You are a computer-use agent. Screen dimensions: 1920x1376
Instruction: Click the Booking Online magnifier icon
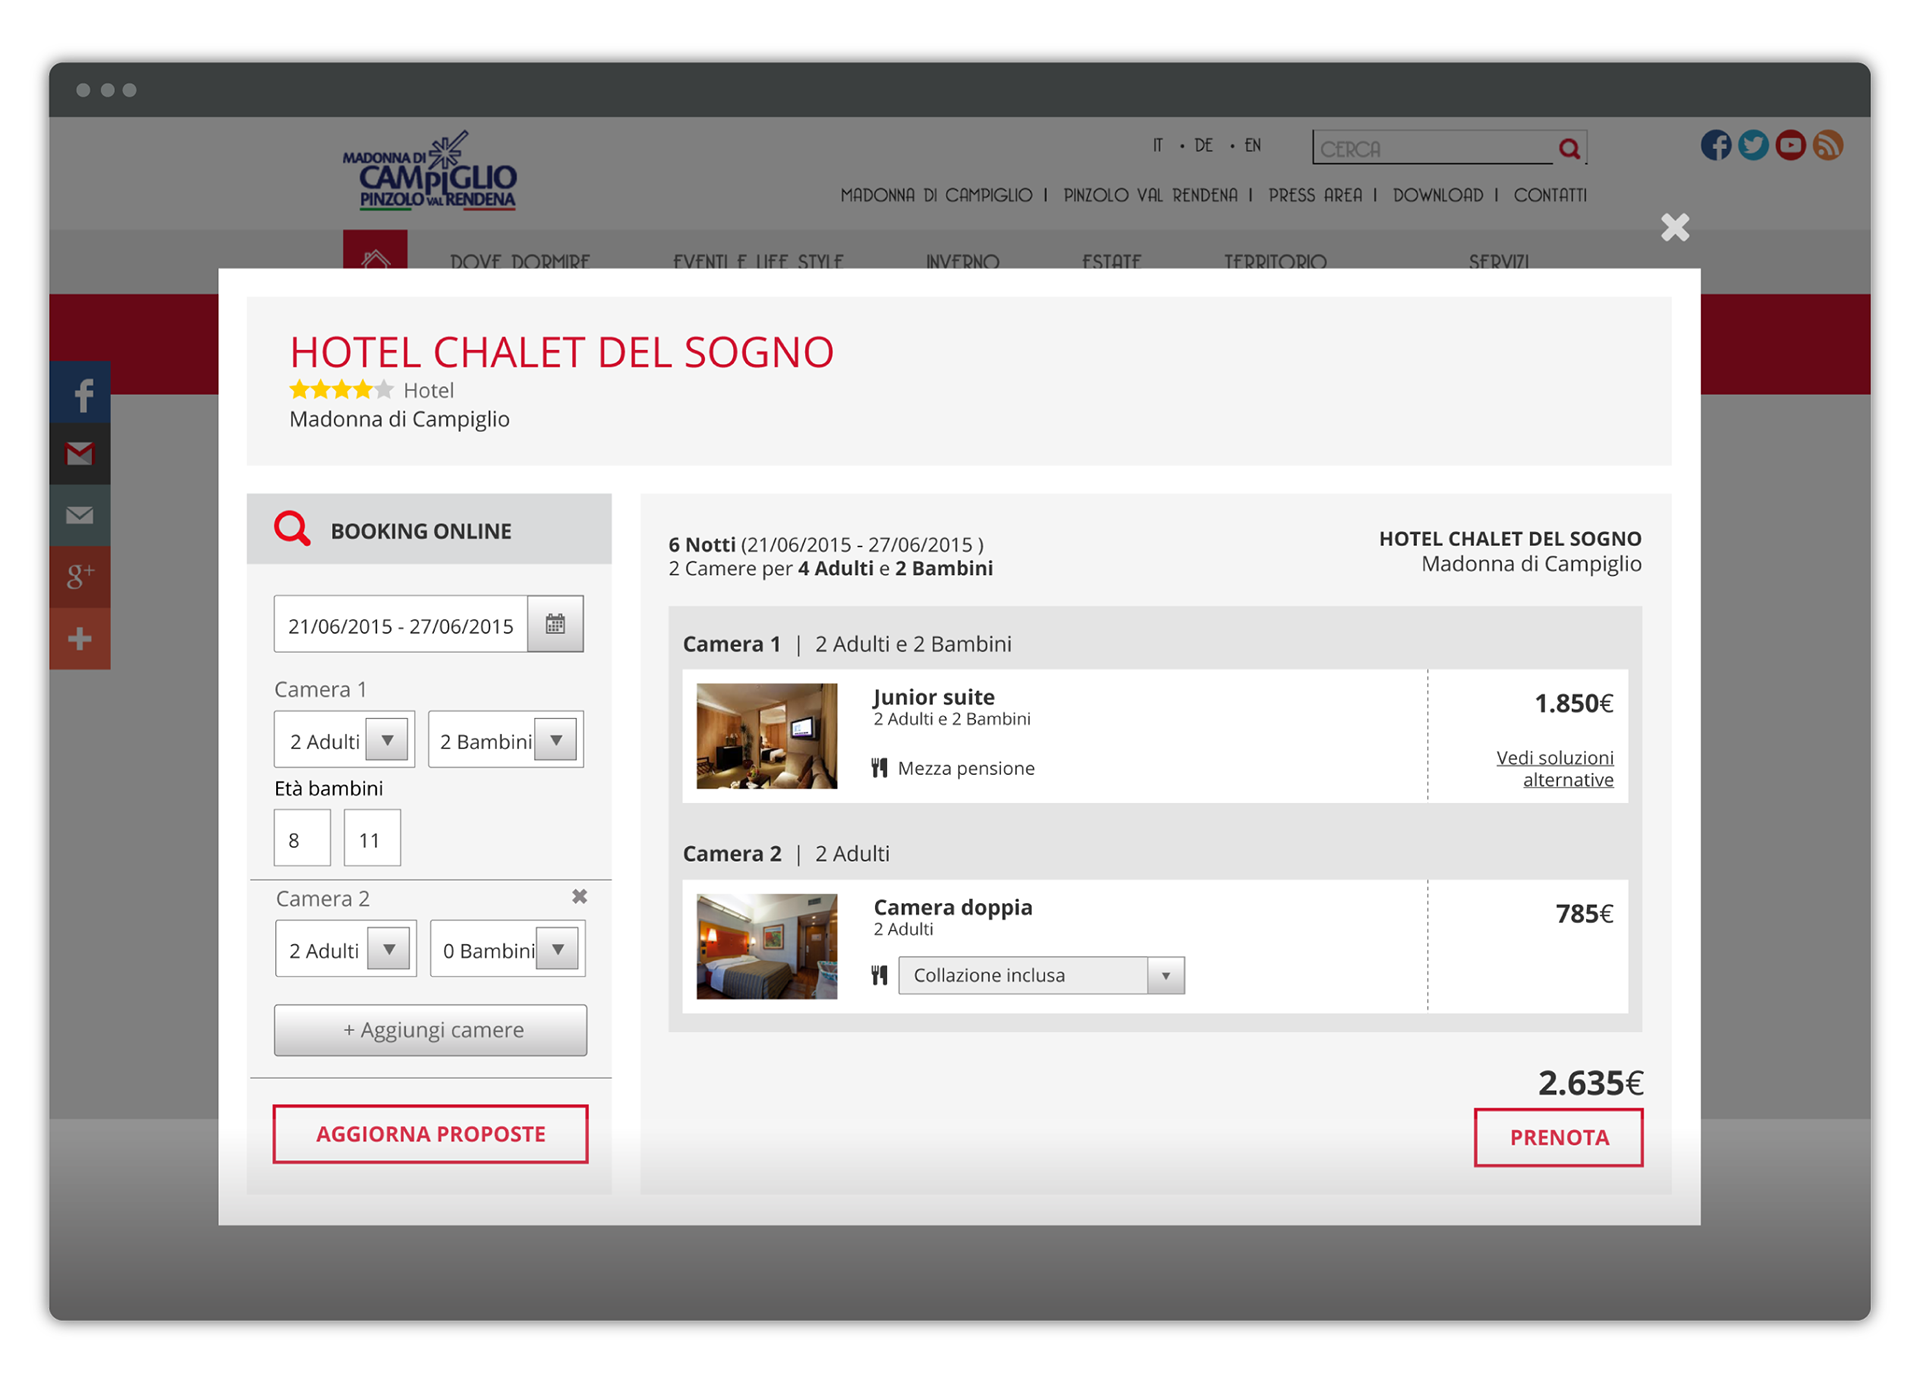[x=292, y=528]
